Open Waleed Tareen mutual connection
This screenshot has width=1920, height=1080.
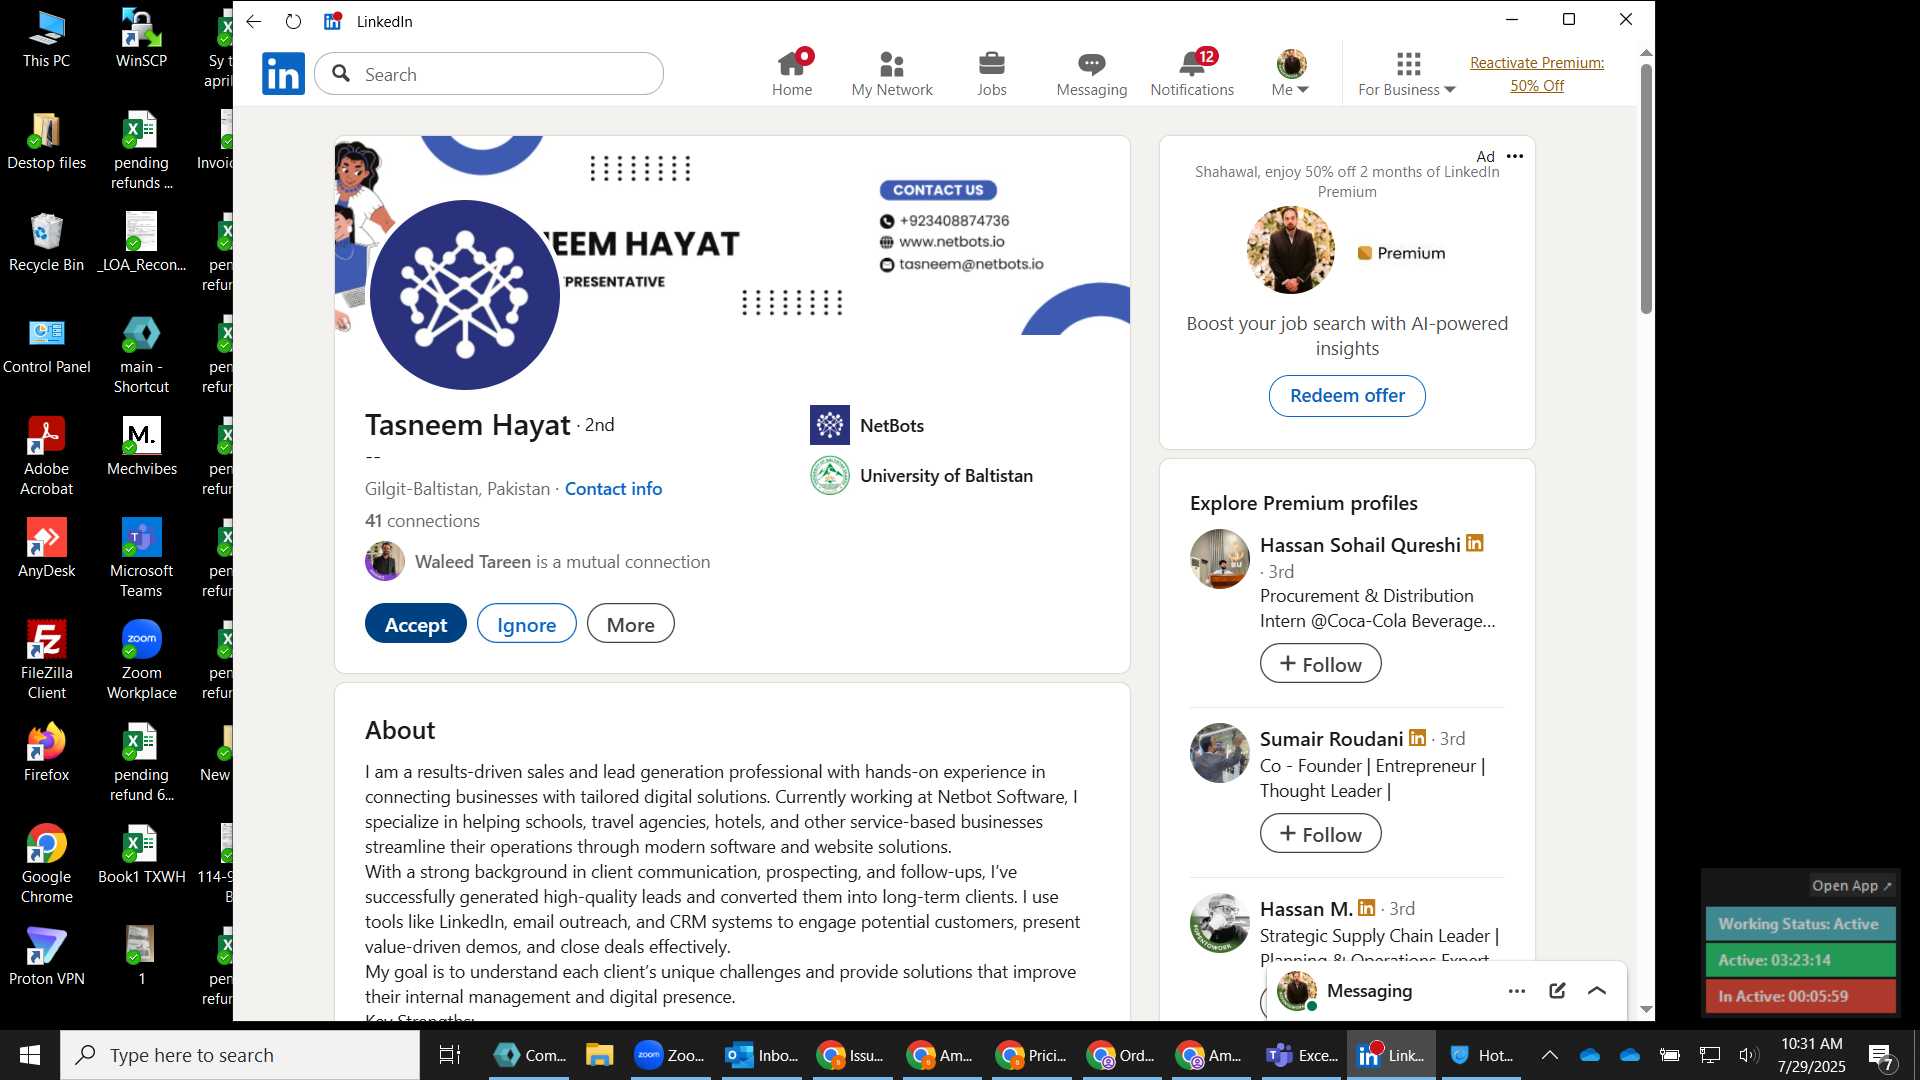coord(538,562)
